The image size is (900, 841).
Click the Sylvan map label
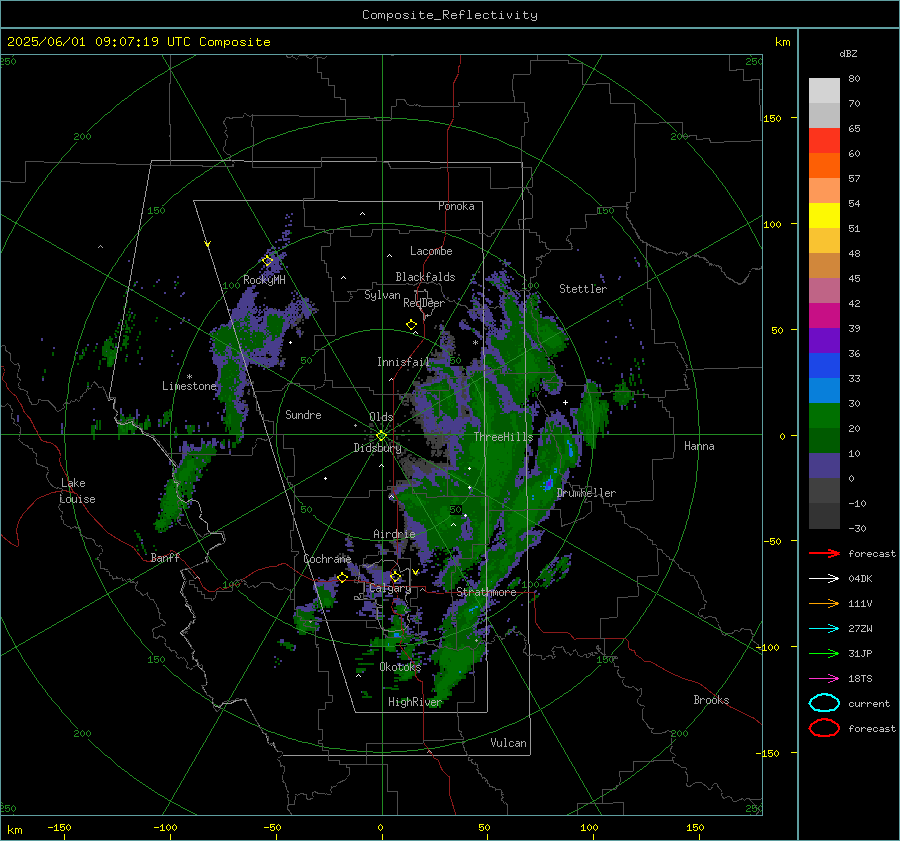pos(382,295)
